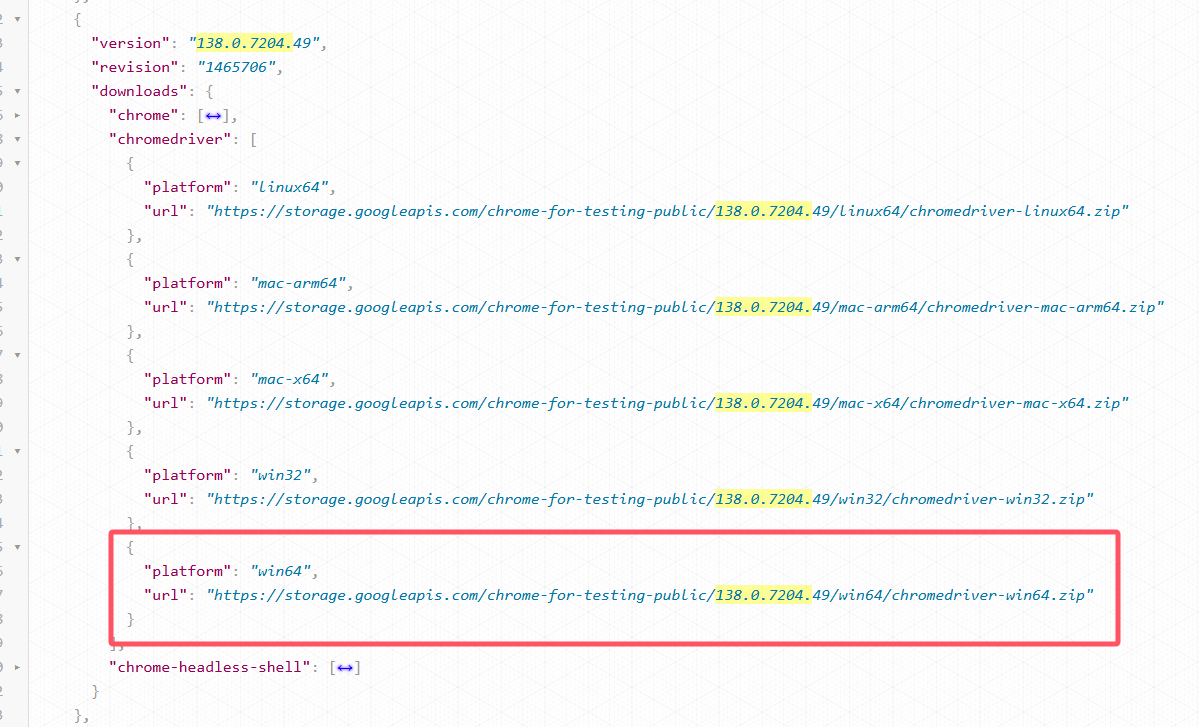
Task: Collapse the "downloads" object fold arrow
Action: coord(17,91)
